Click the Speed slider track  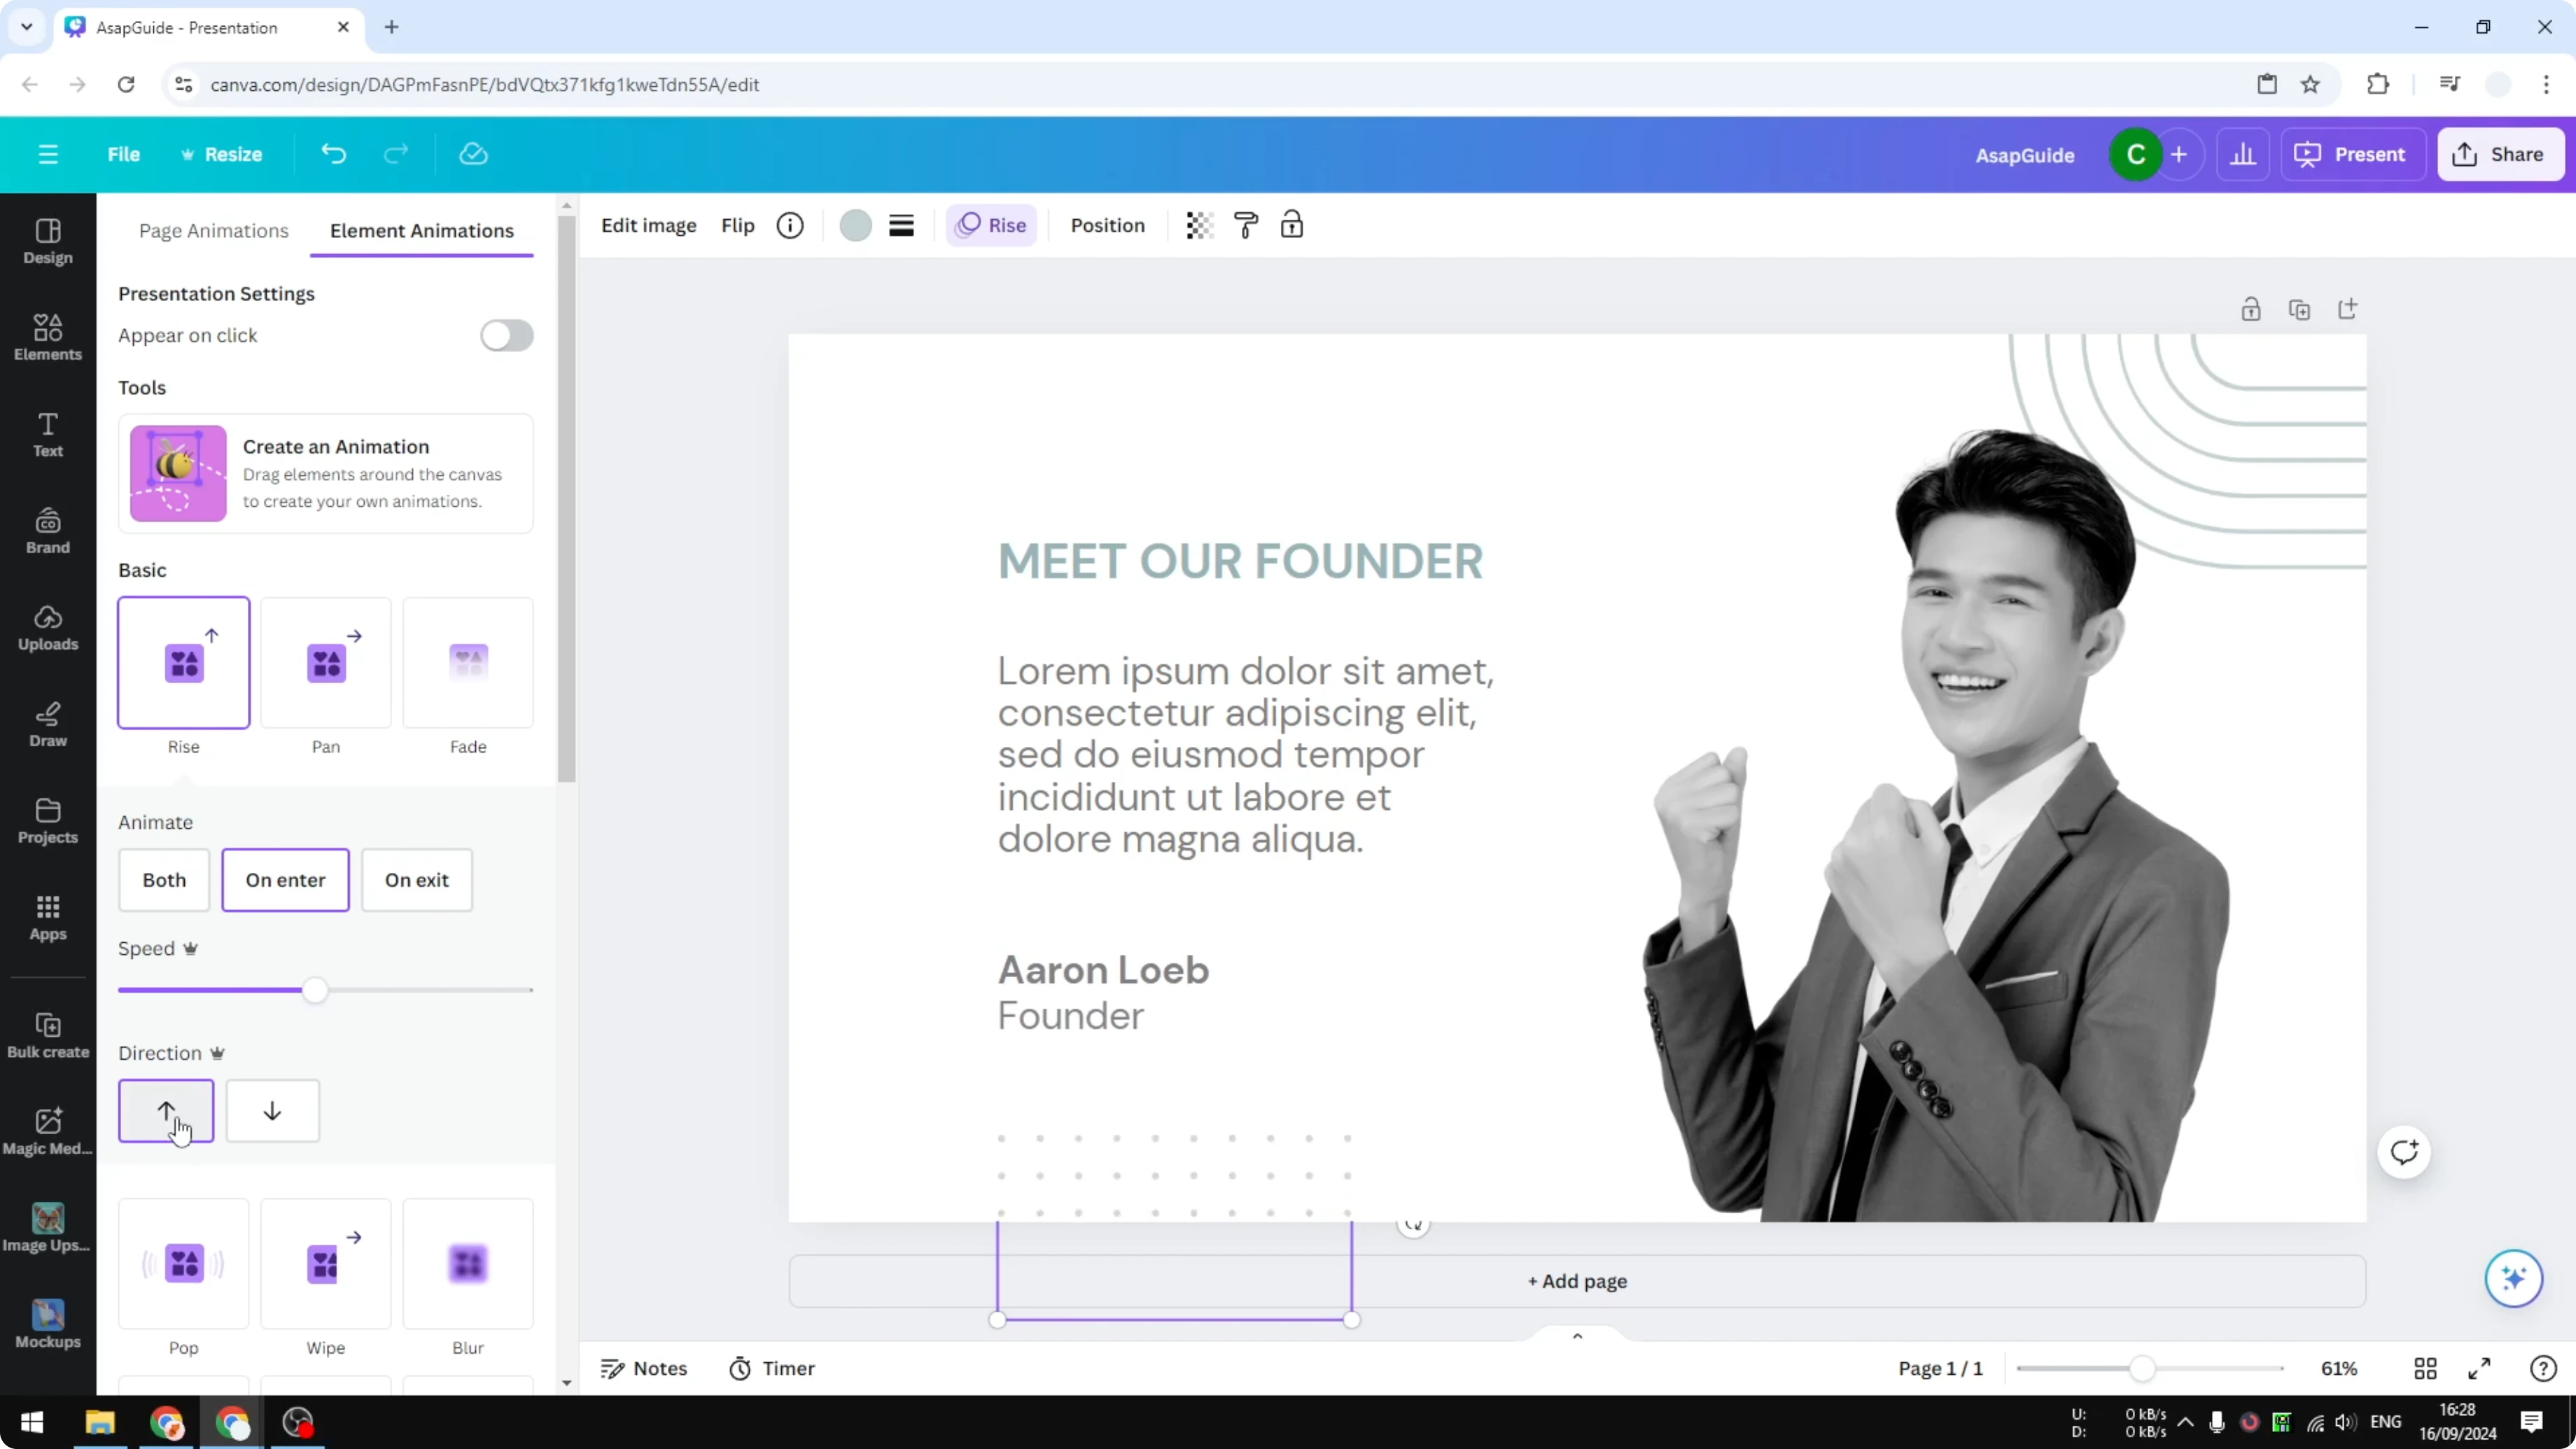pyautogui.click(x=326, y=990)
